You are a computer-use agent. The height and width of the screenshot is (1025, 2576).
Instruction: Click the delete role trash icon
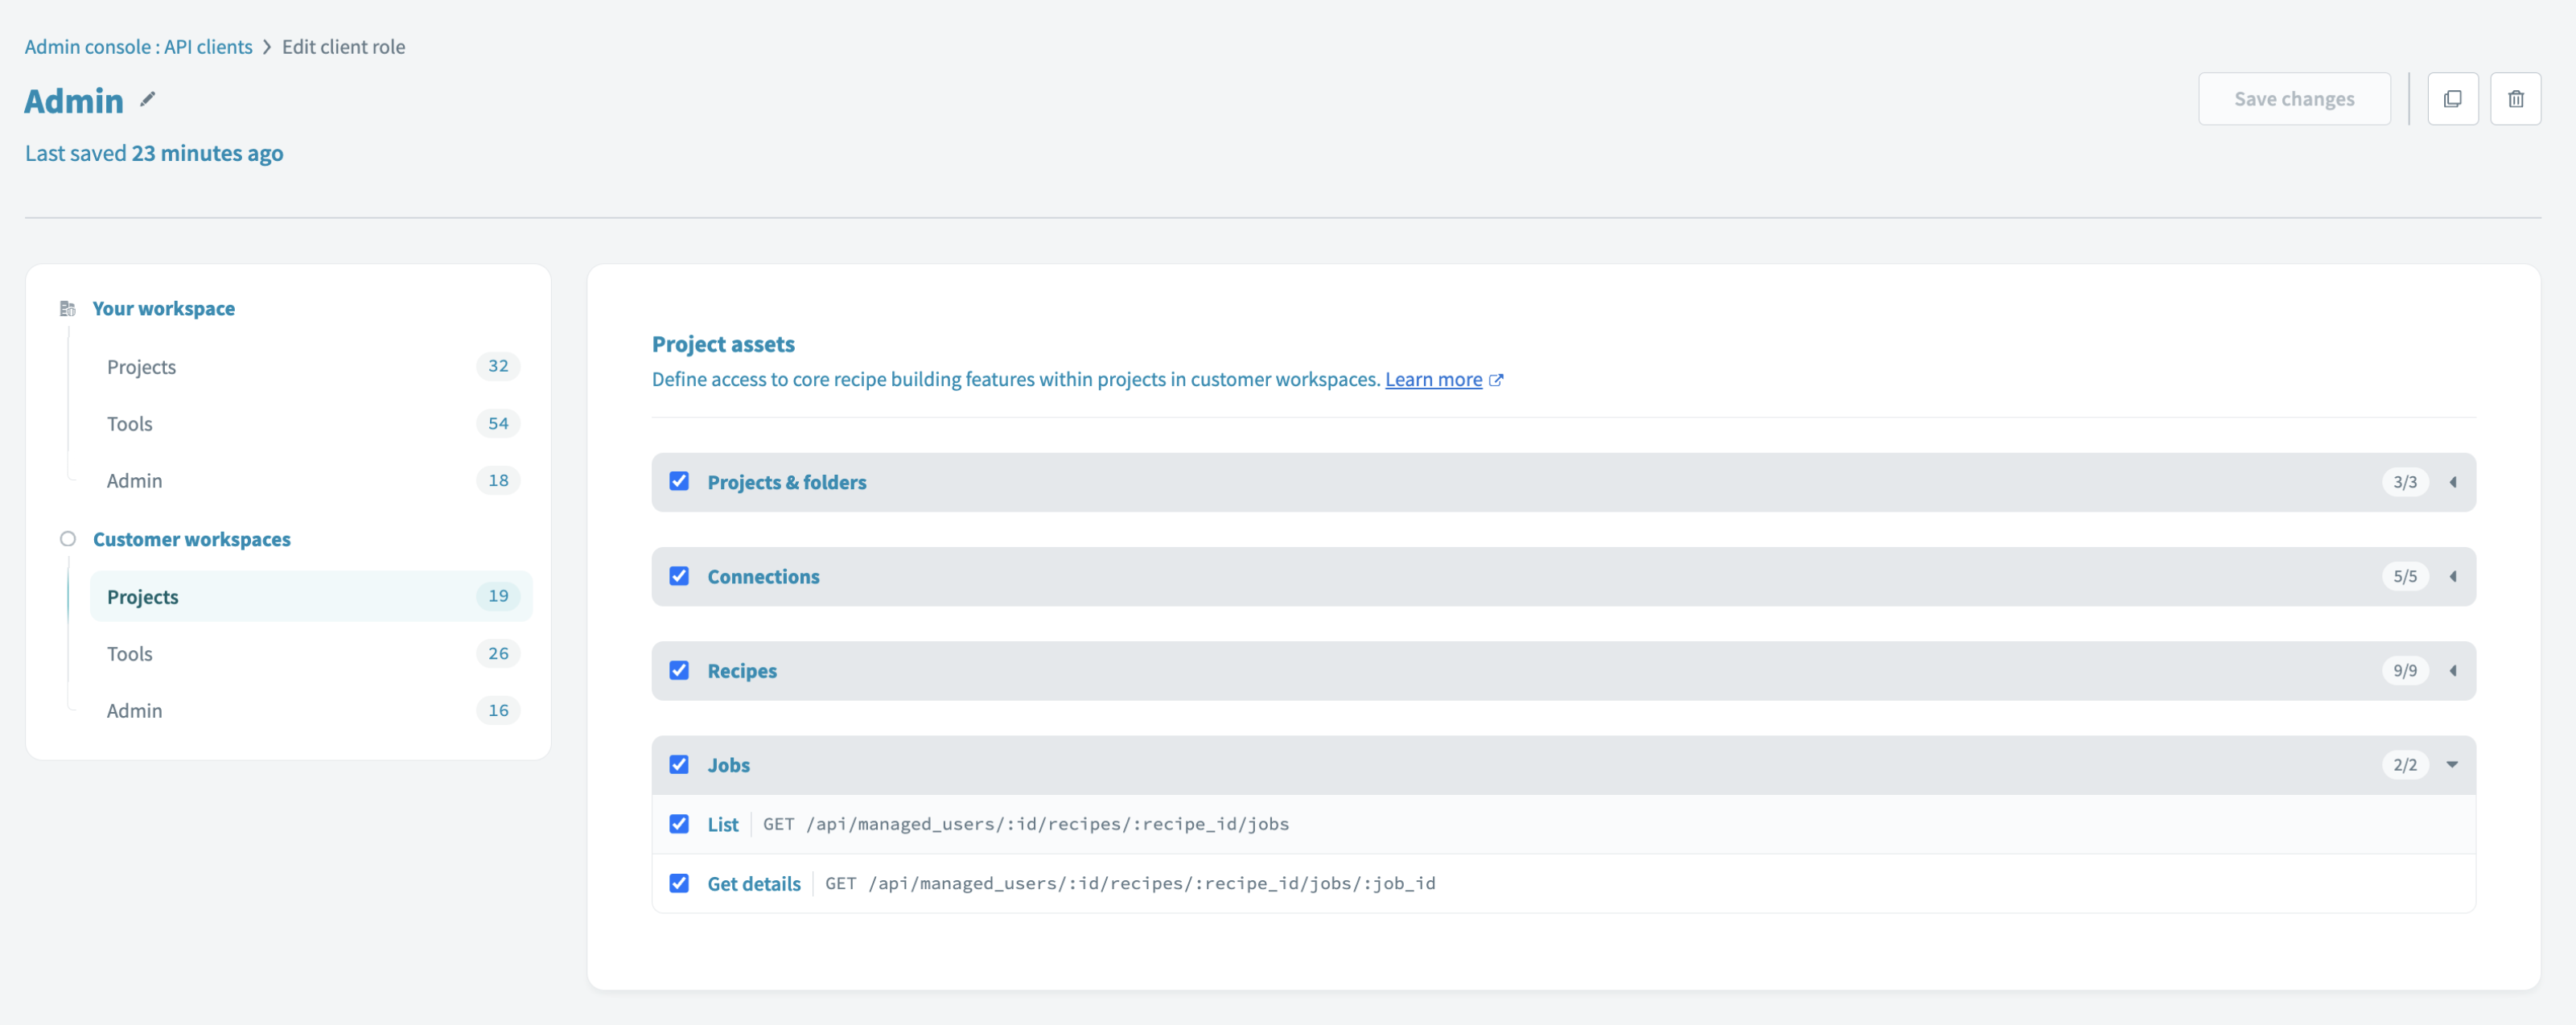pyautogui.click(x=2517, y=98)
